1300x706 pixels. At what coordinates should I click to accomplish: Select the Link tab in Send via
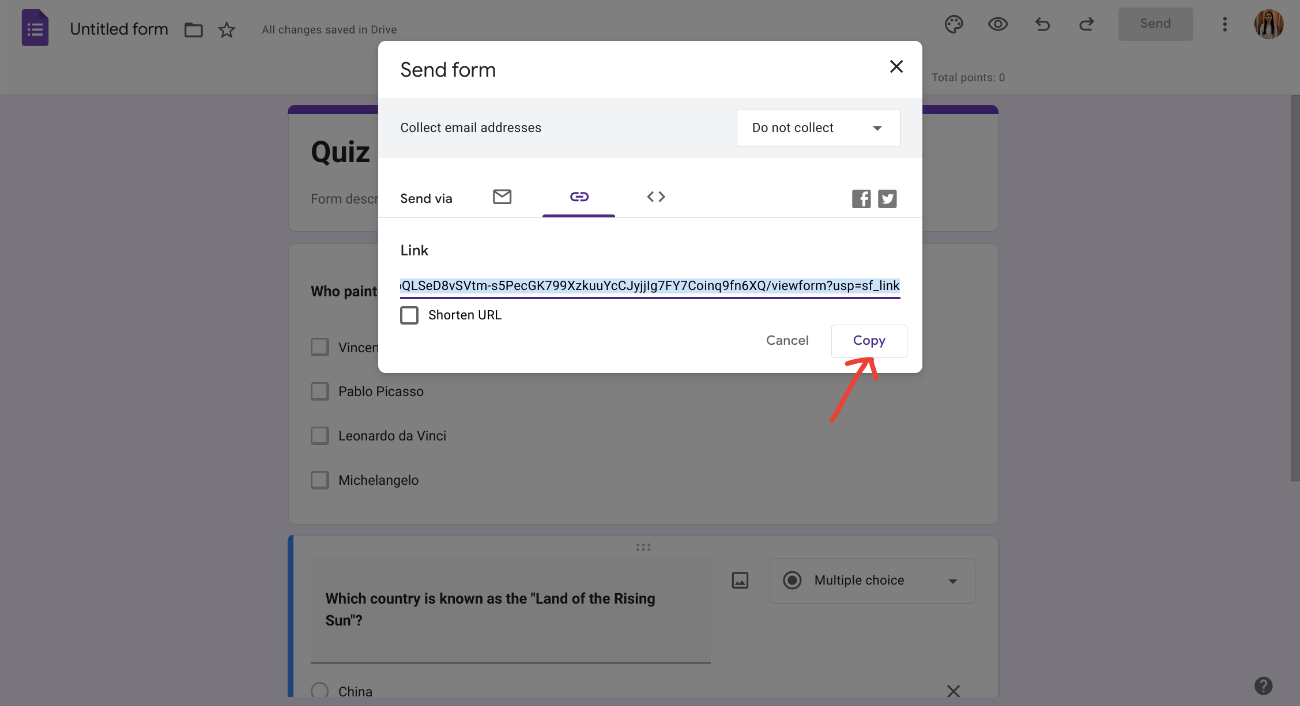(578, 197)
